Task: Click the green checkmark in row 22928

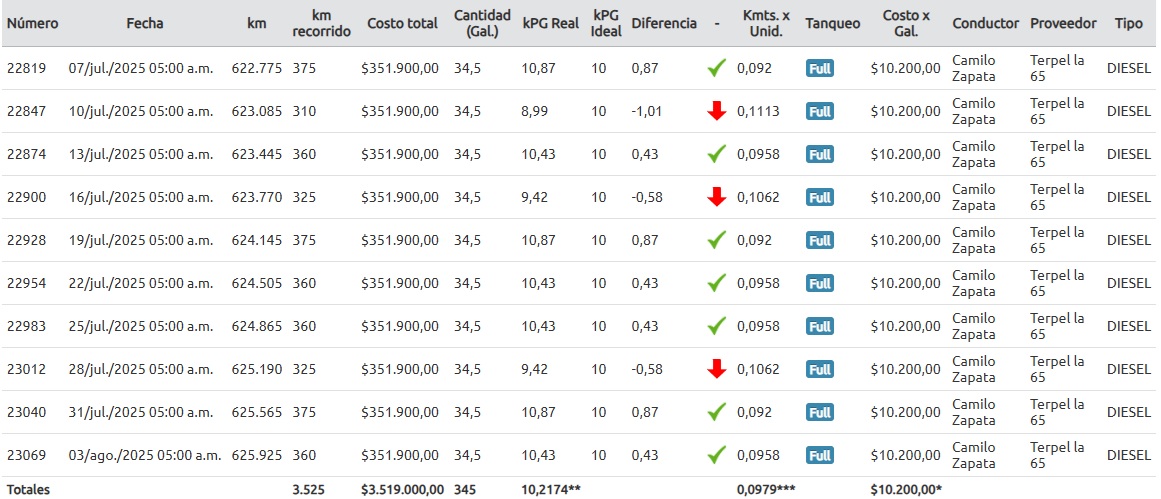Action: pos(716,240)
